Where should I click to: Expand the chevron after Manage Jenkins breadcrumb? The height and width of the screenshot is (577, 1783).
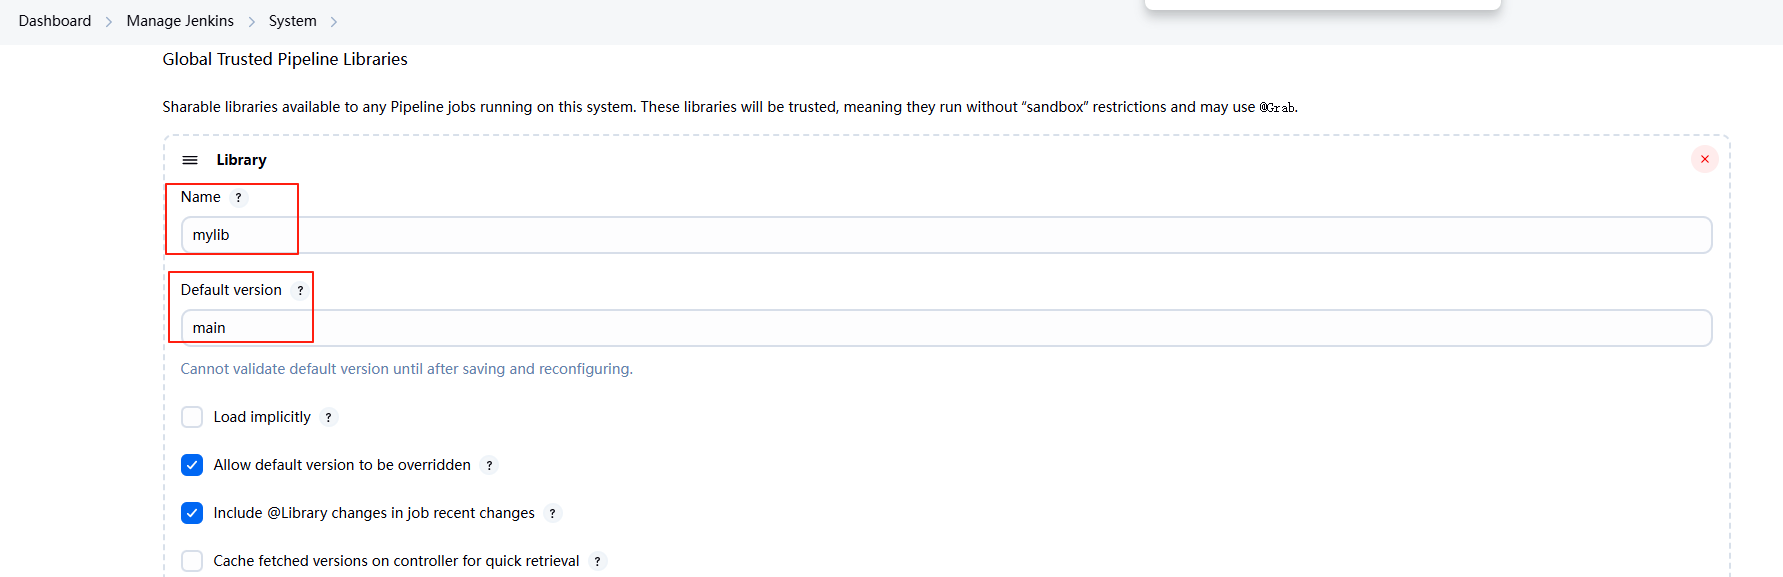coord(252,22)
